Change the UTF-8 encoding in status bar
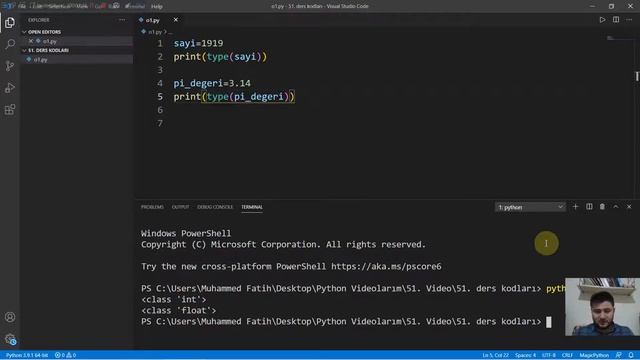Image resolution: width=640 pixels, height=360 pixels. click(x=549, y=355)
